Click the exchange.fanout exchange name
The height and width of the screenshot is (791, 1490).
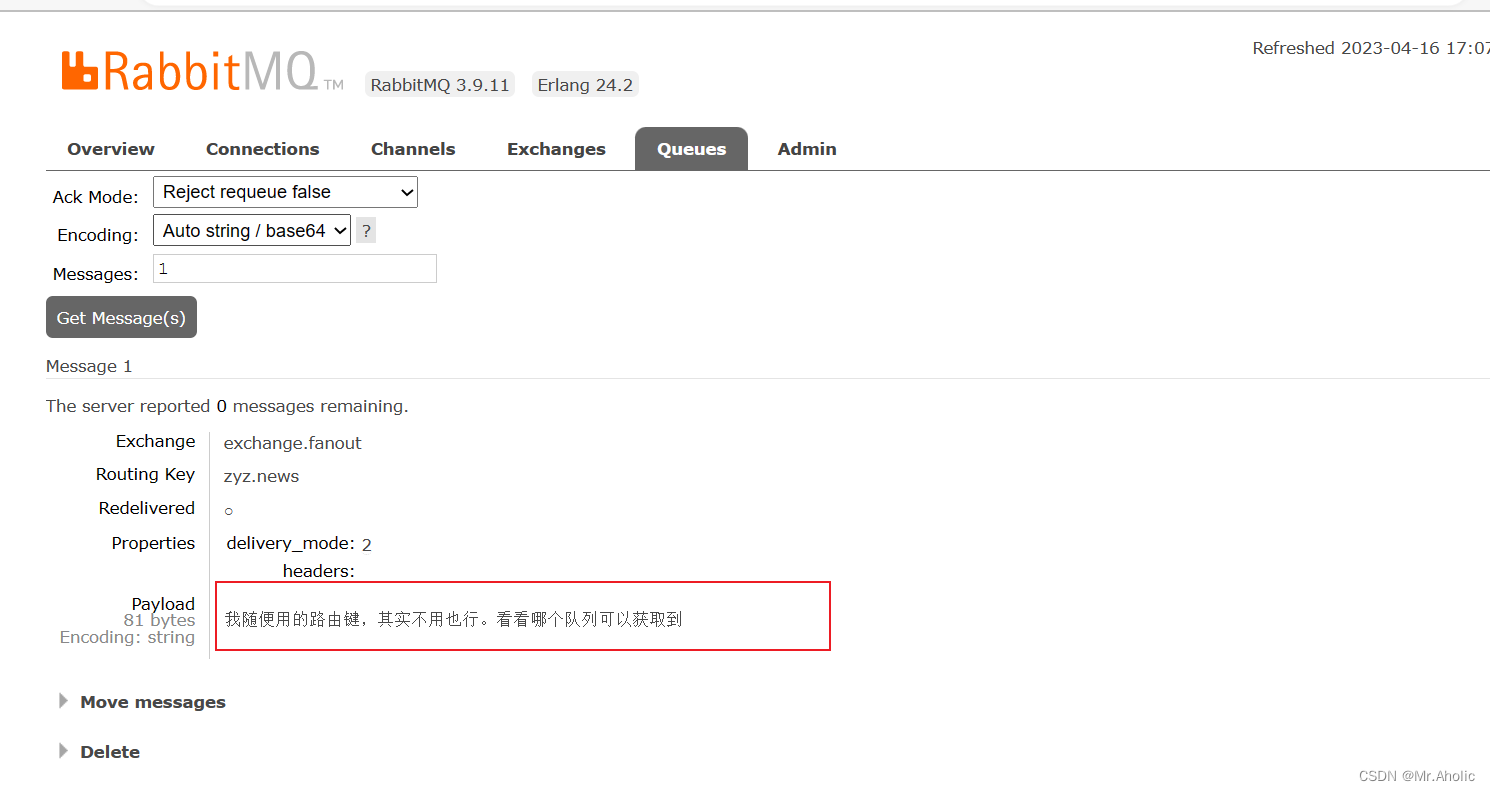(293, 443)
